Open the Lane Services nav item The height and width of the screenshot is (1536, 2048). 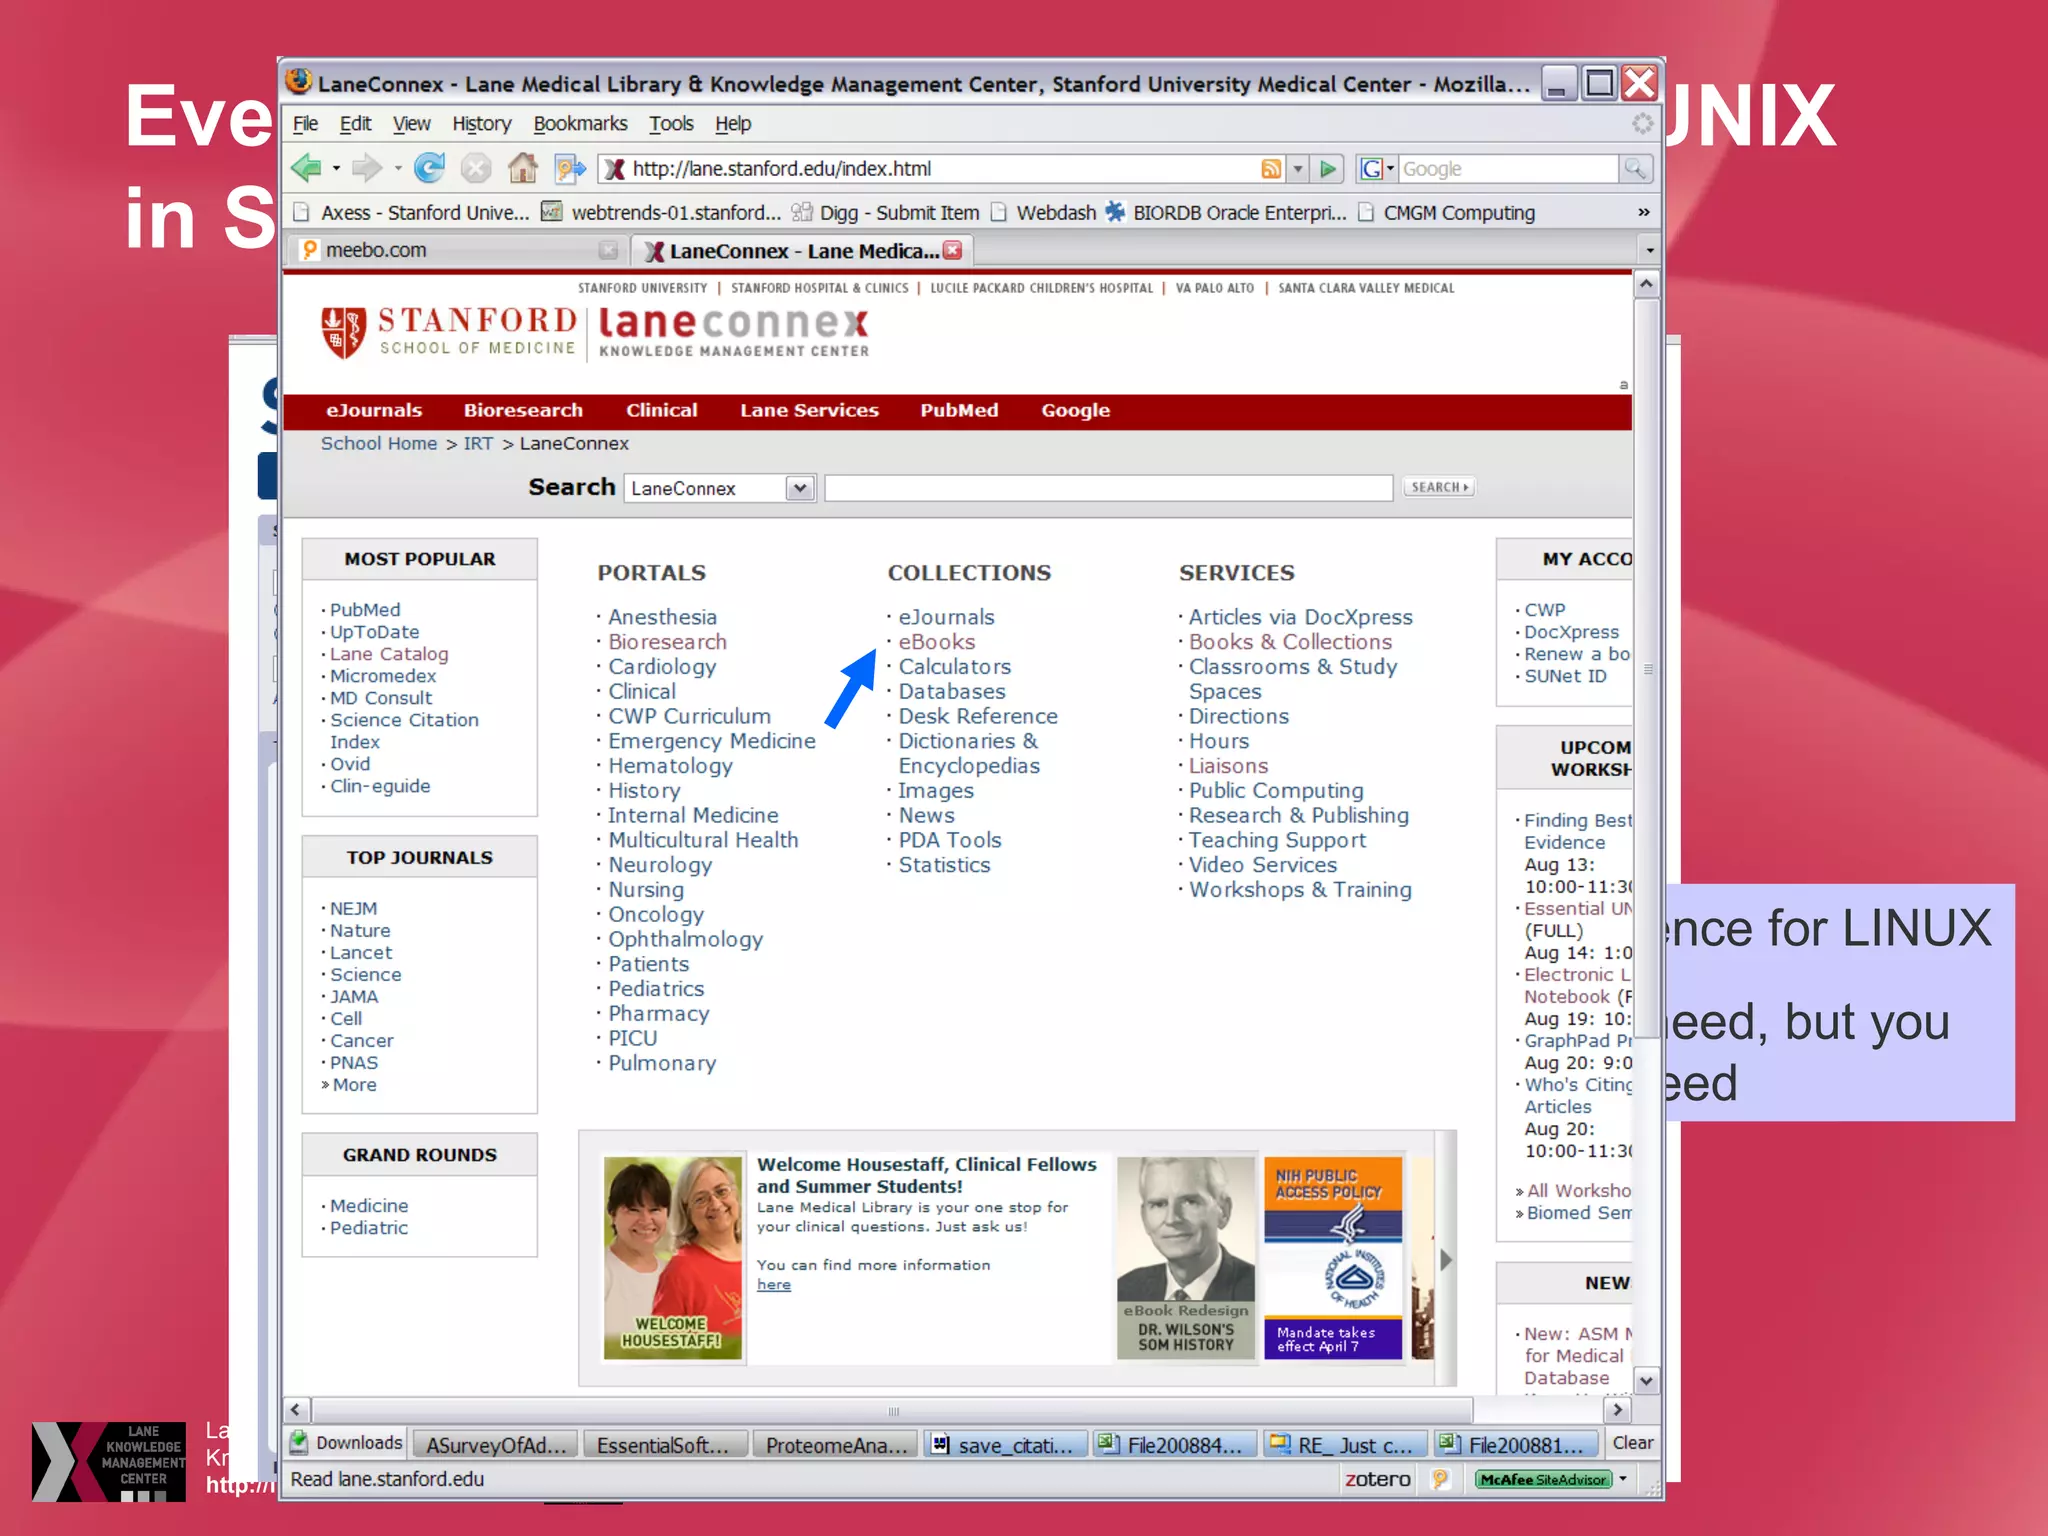[x=809, y=411]
